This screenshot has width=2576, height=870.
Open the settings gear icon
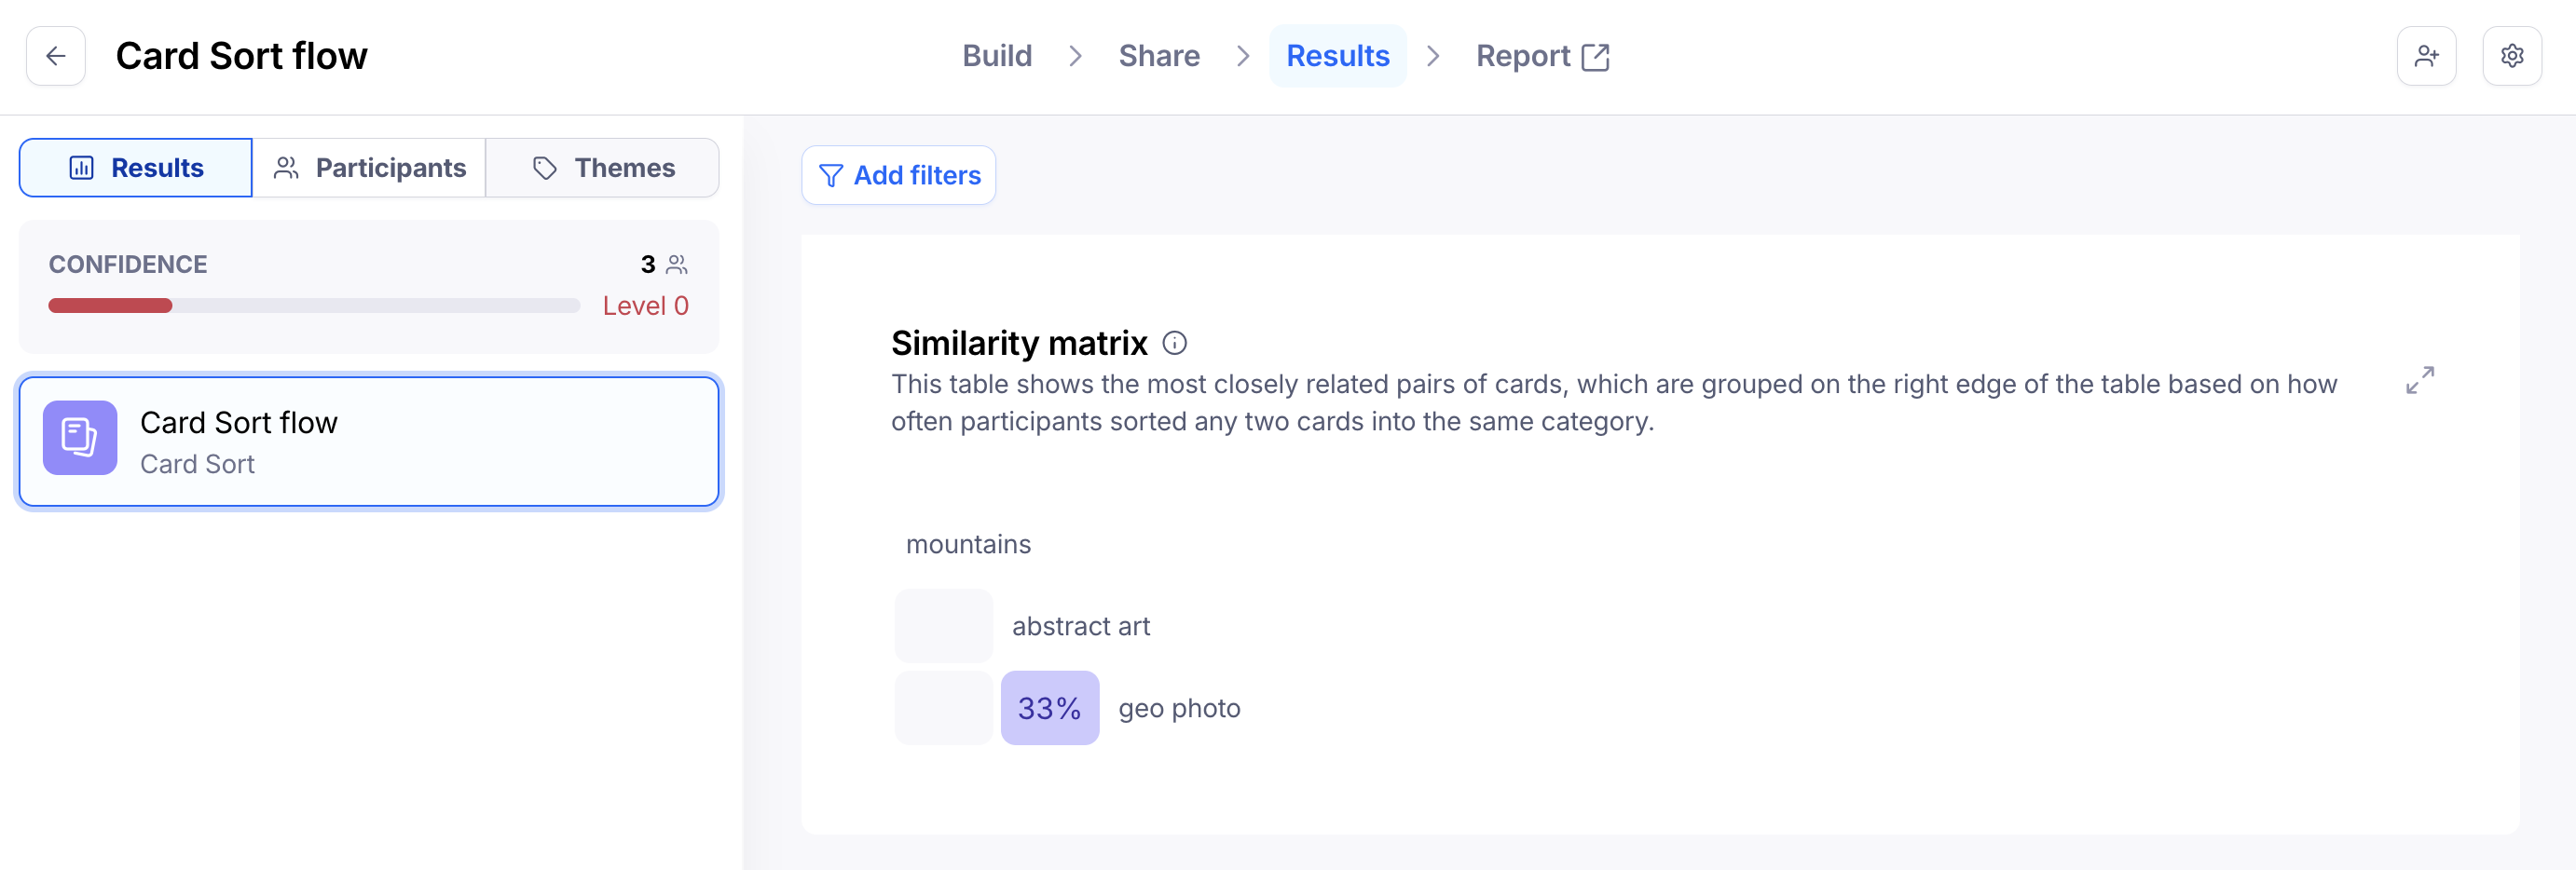[2512, 56]
